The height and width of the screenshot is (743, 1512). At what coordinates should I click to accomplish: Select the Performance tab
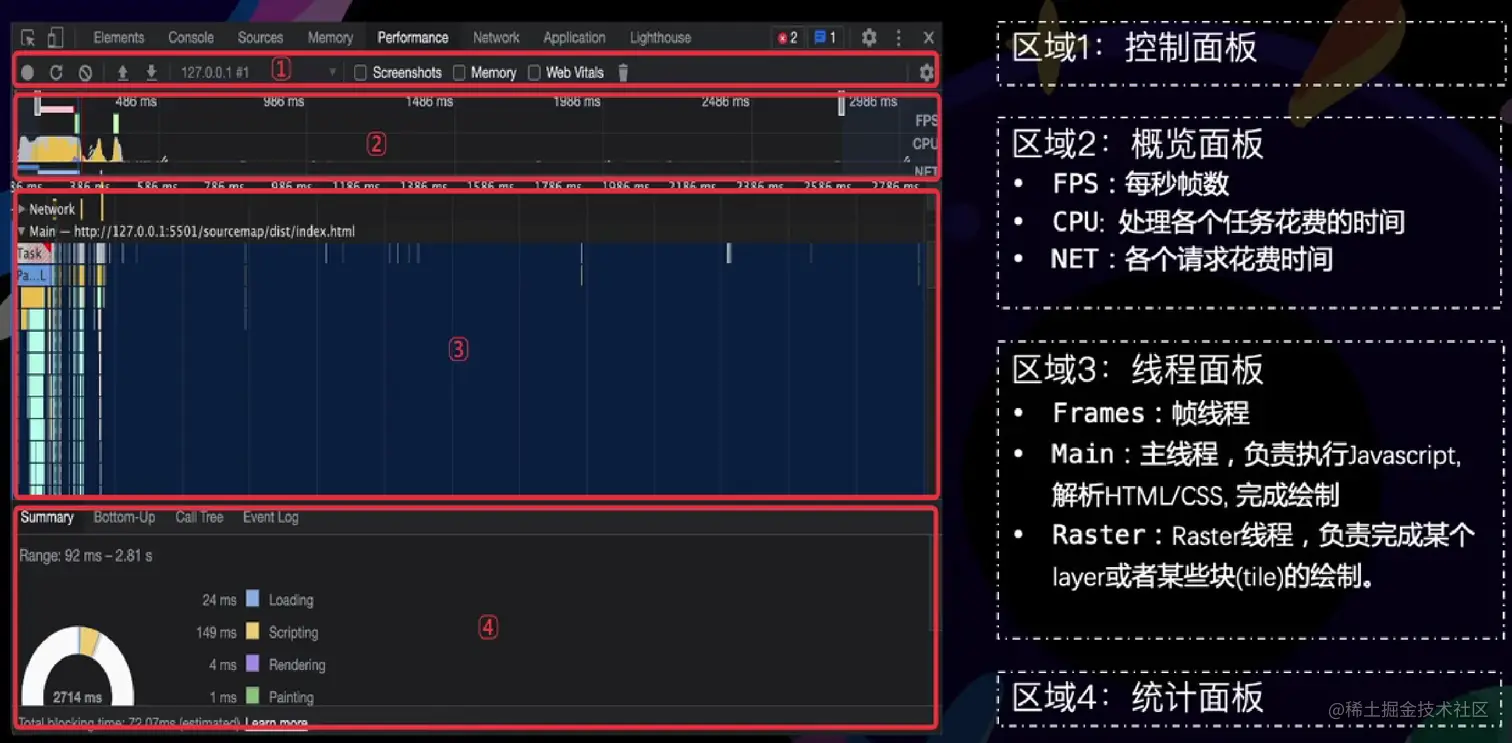(413, 38)
